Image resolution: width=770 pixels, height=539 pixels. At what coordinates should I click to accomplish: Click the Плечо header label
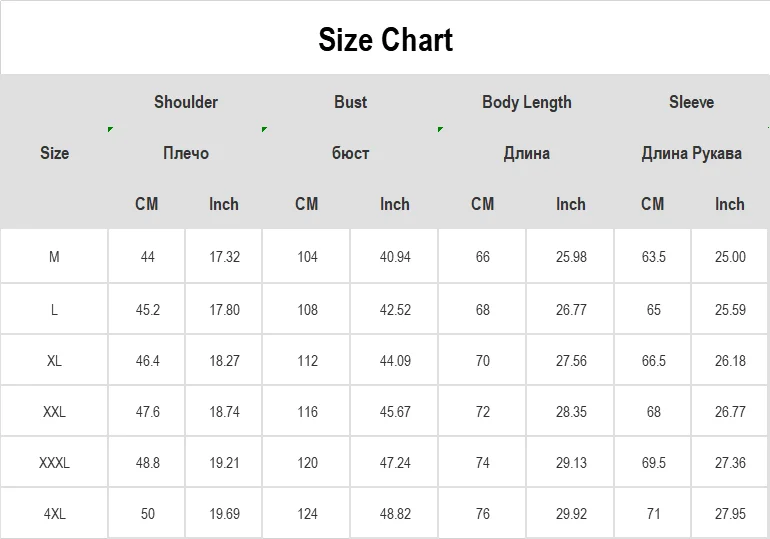[186, 153]
